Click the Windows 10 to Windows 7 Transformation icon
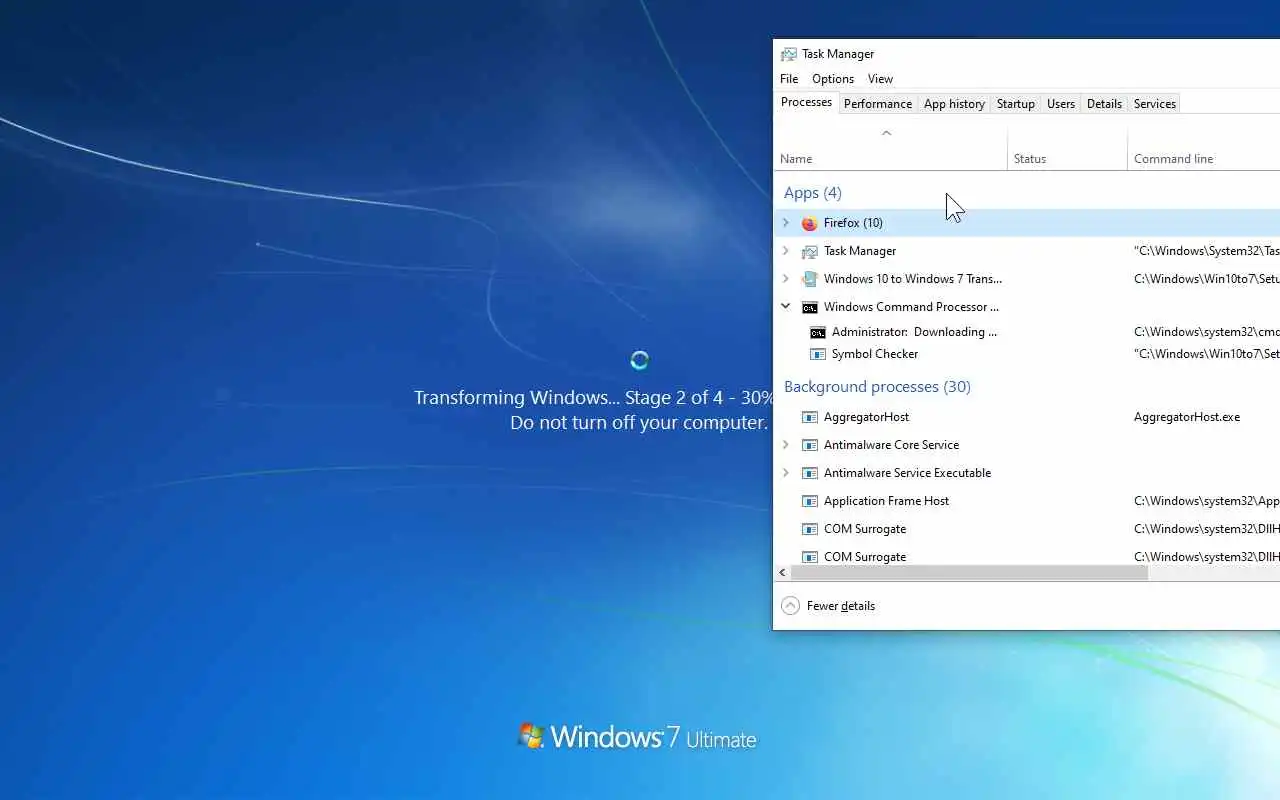 click(x=810, y=279)
